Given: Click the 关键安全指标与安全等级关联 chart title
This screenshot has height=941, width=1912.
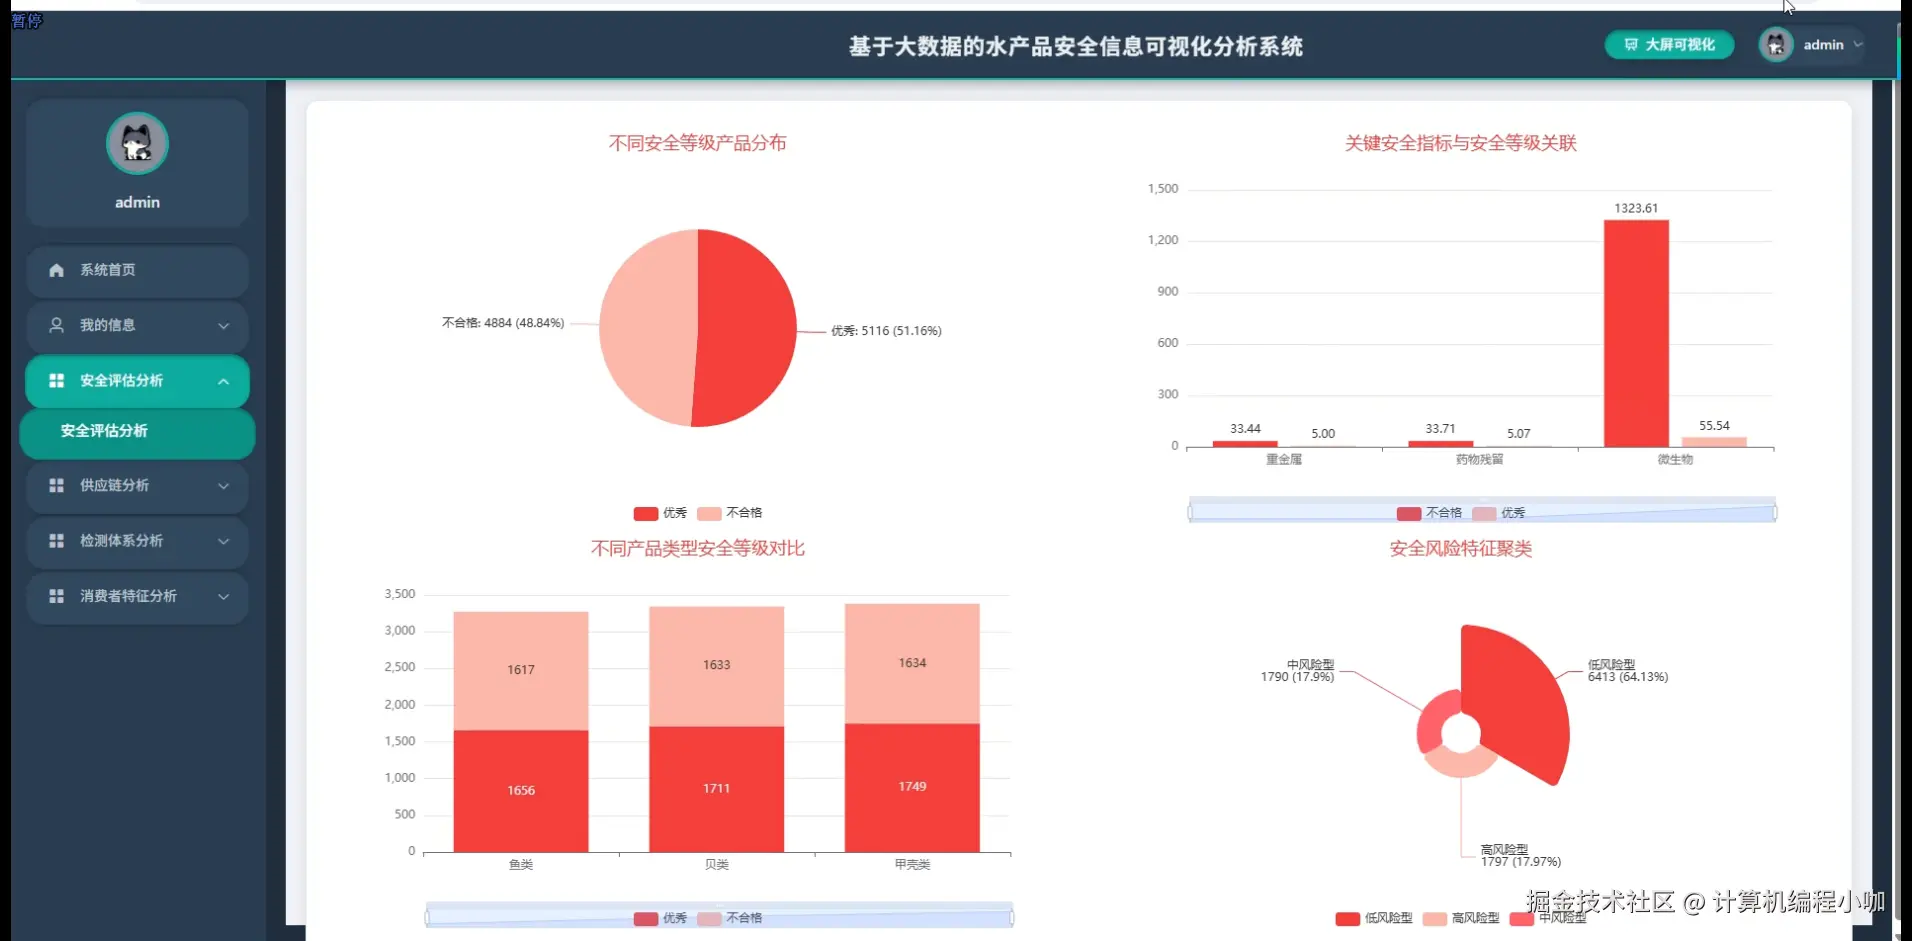Looking at the screenshot, I should pyautogui.click(x=1460, y=143).
